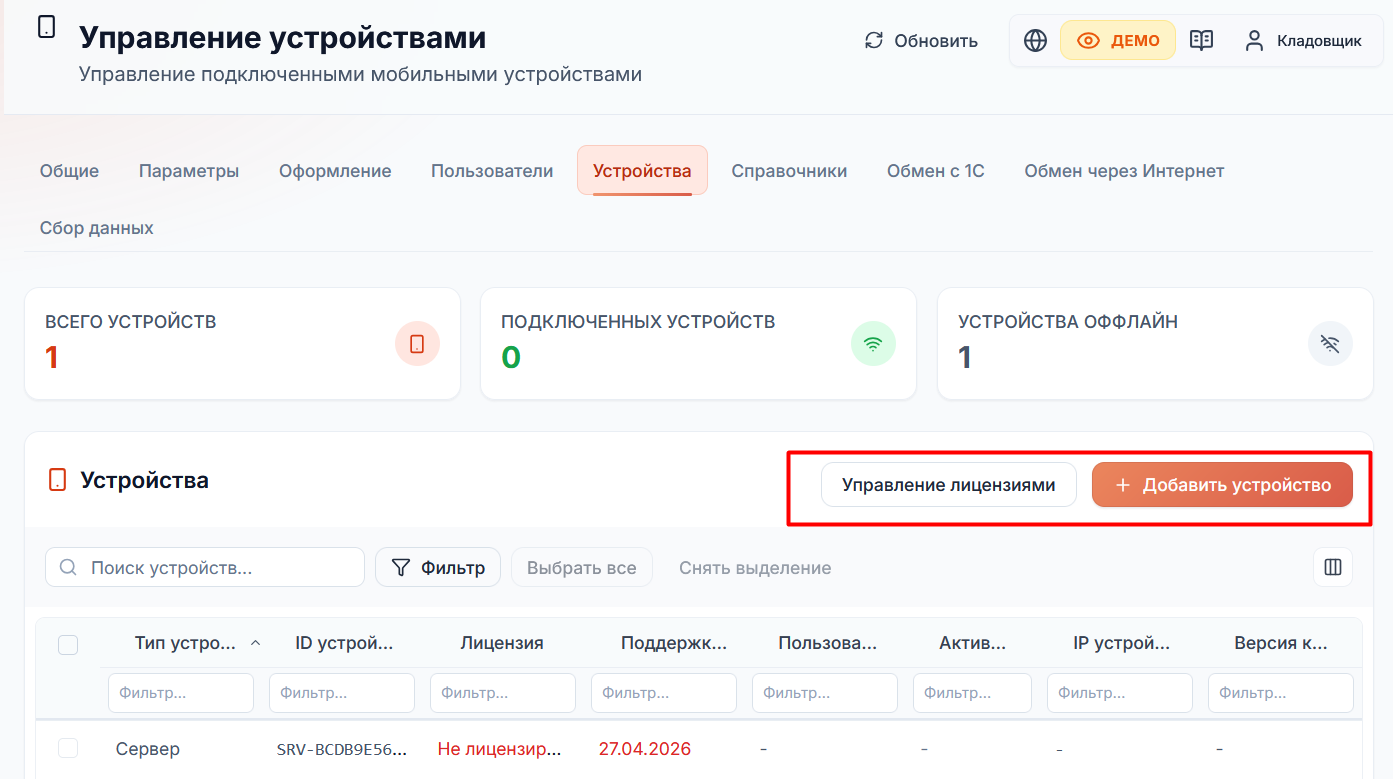Click the orange device icon next to Устройства heading
Screen dimensions: 1393x779
[x=58, y=480]
